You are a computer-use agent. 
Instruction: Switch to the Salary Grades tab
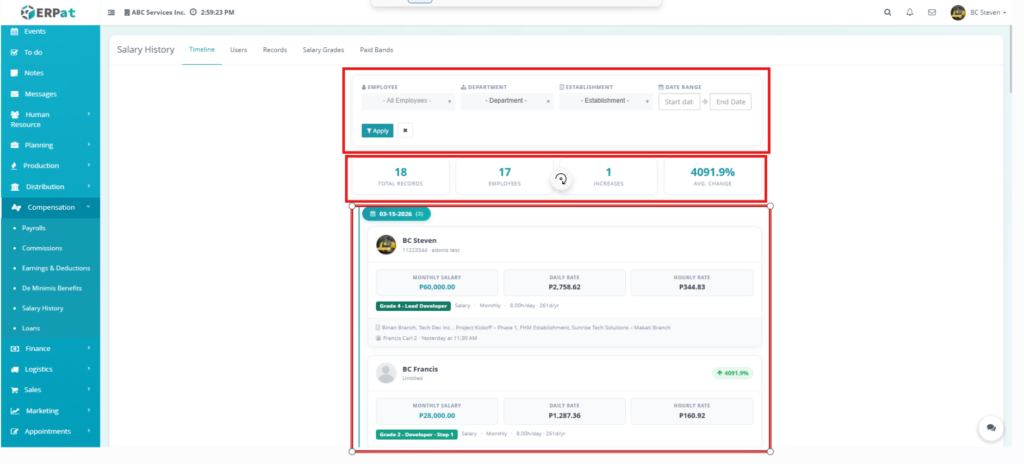323,50
